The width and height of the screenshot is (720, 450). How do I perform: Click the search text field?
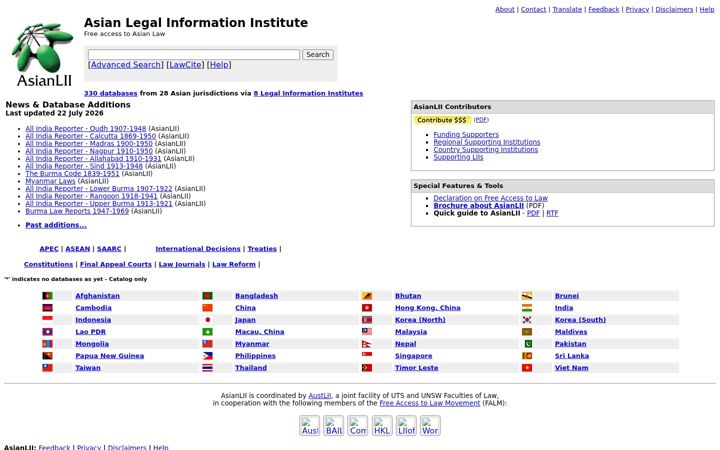(x=194, y=54)
